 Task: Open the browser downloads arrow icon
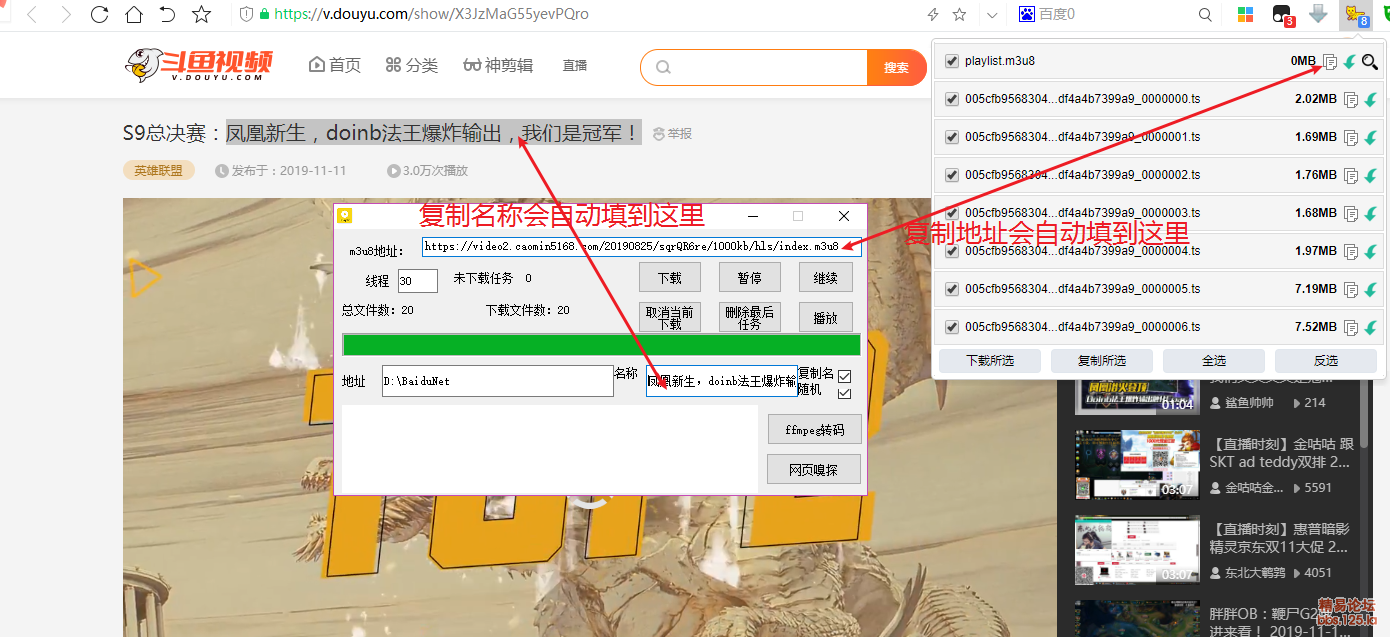pyautogui.click(x=1318, y=14)
